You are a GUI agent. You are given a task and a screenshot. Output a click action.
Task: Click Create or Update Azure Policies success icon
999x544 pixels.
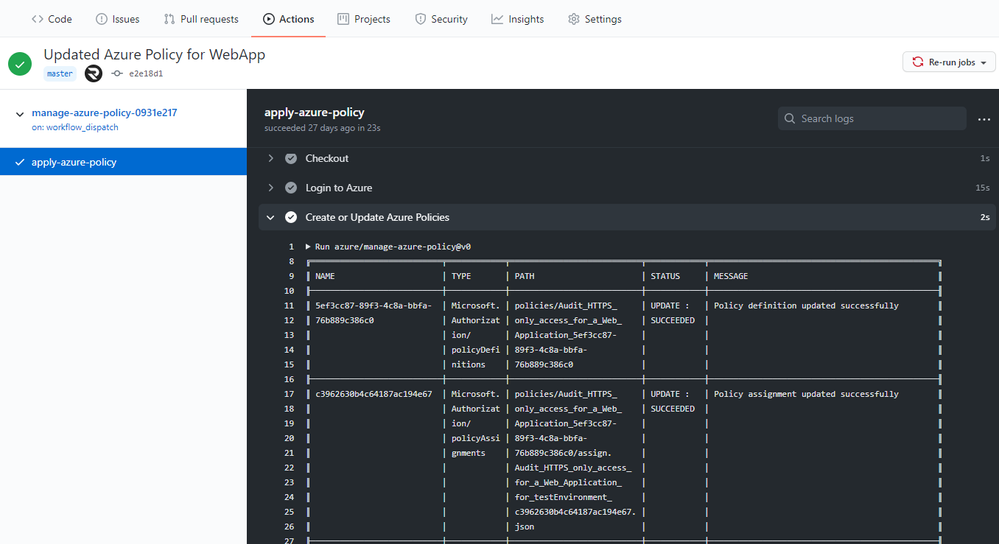coord(291,217)
